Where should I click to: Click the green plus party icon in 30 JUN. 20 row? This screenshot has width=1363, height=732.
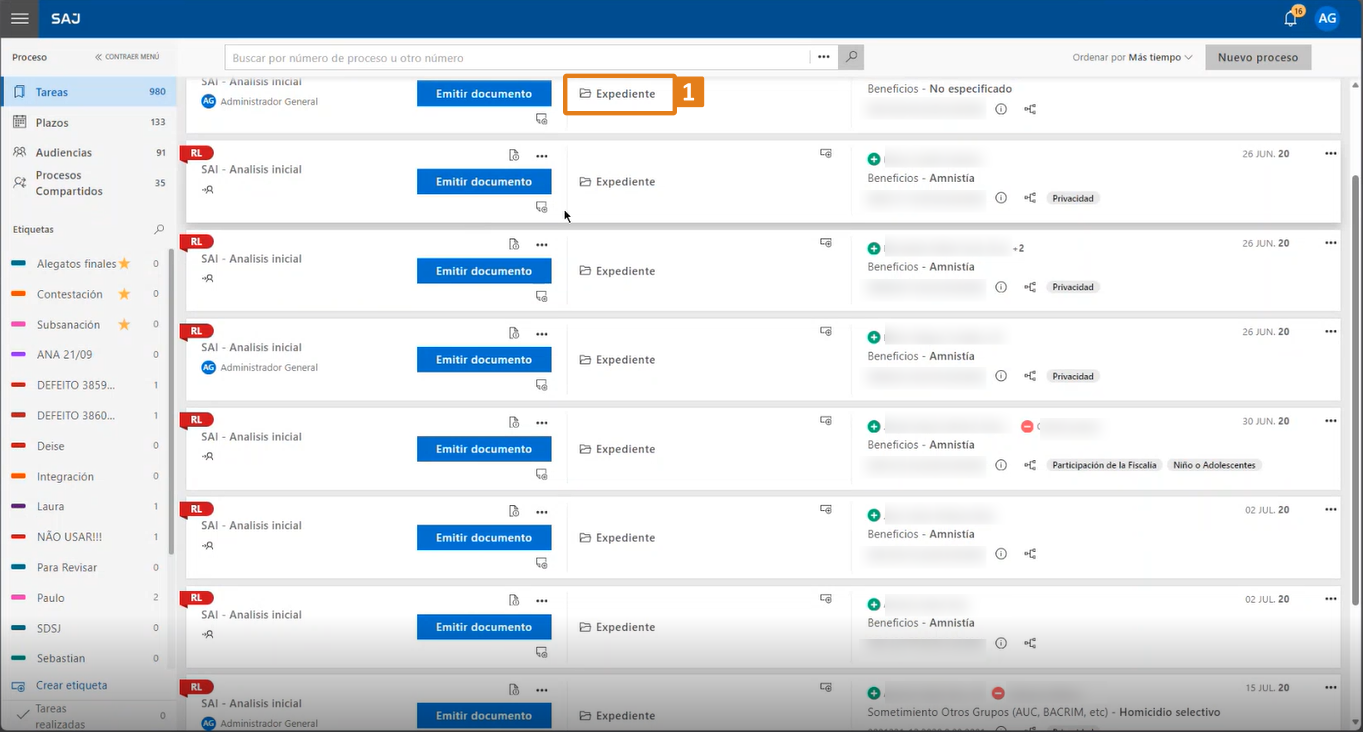(874, 427)
